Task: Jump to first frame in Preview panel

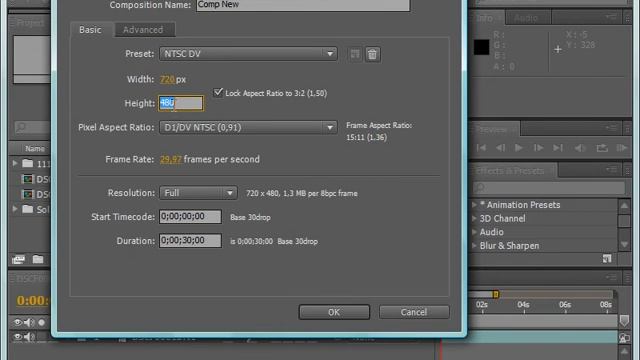Action: click(x=481, y=148)
